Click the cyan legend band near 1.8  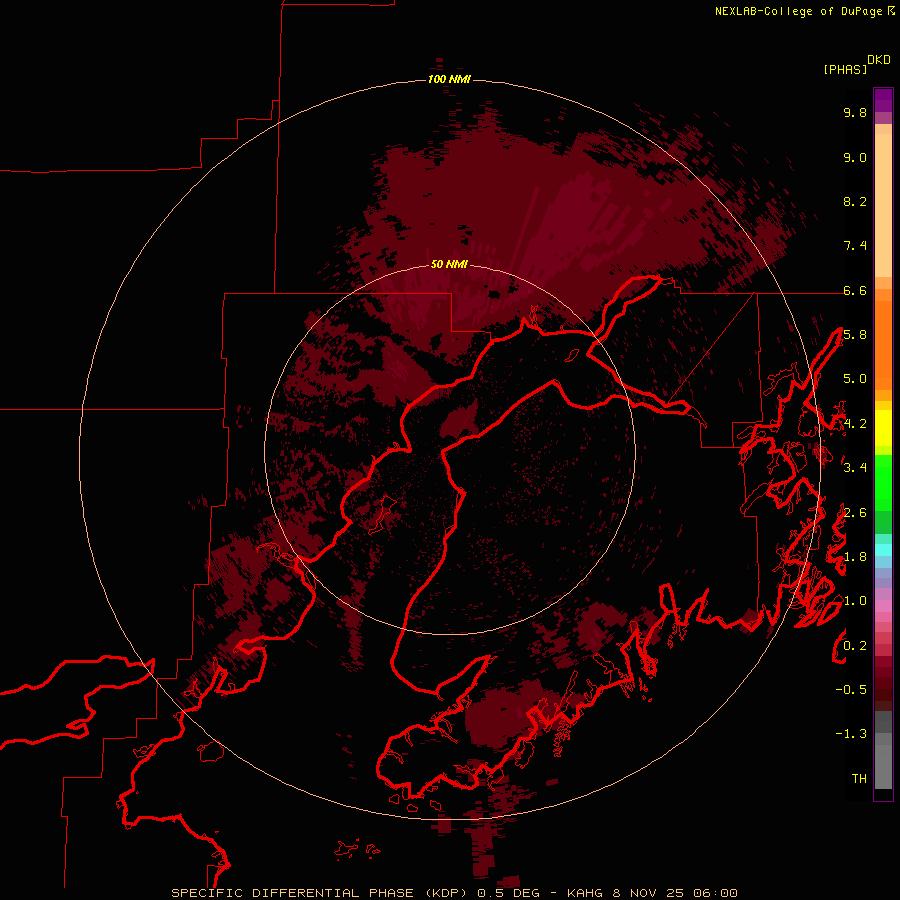(883, 550)
